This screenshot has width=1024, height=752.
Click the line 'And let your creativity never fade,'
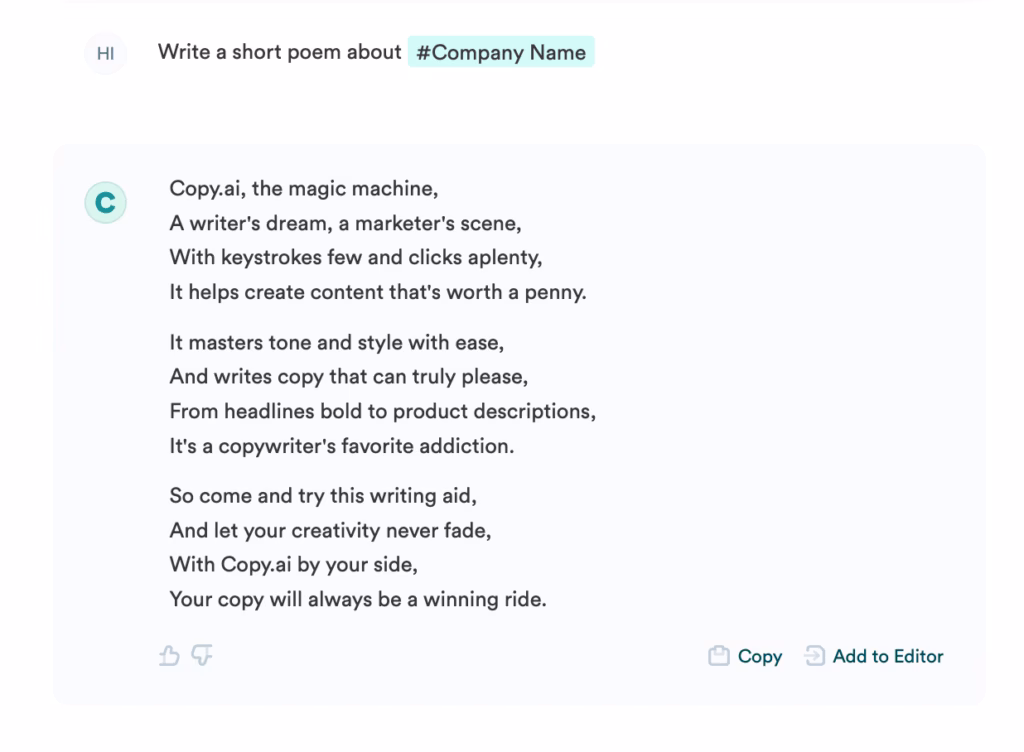click(x=330, y=531)
